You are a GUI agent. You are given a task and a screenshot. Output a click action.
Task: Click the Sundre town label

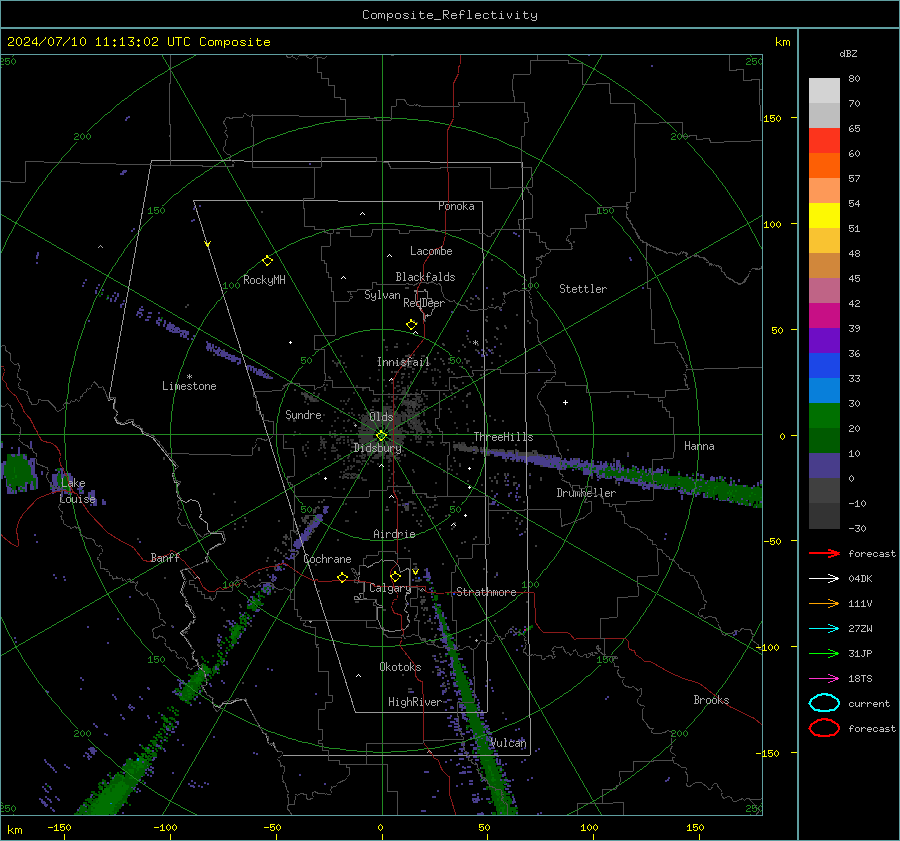pos(304,415)
